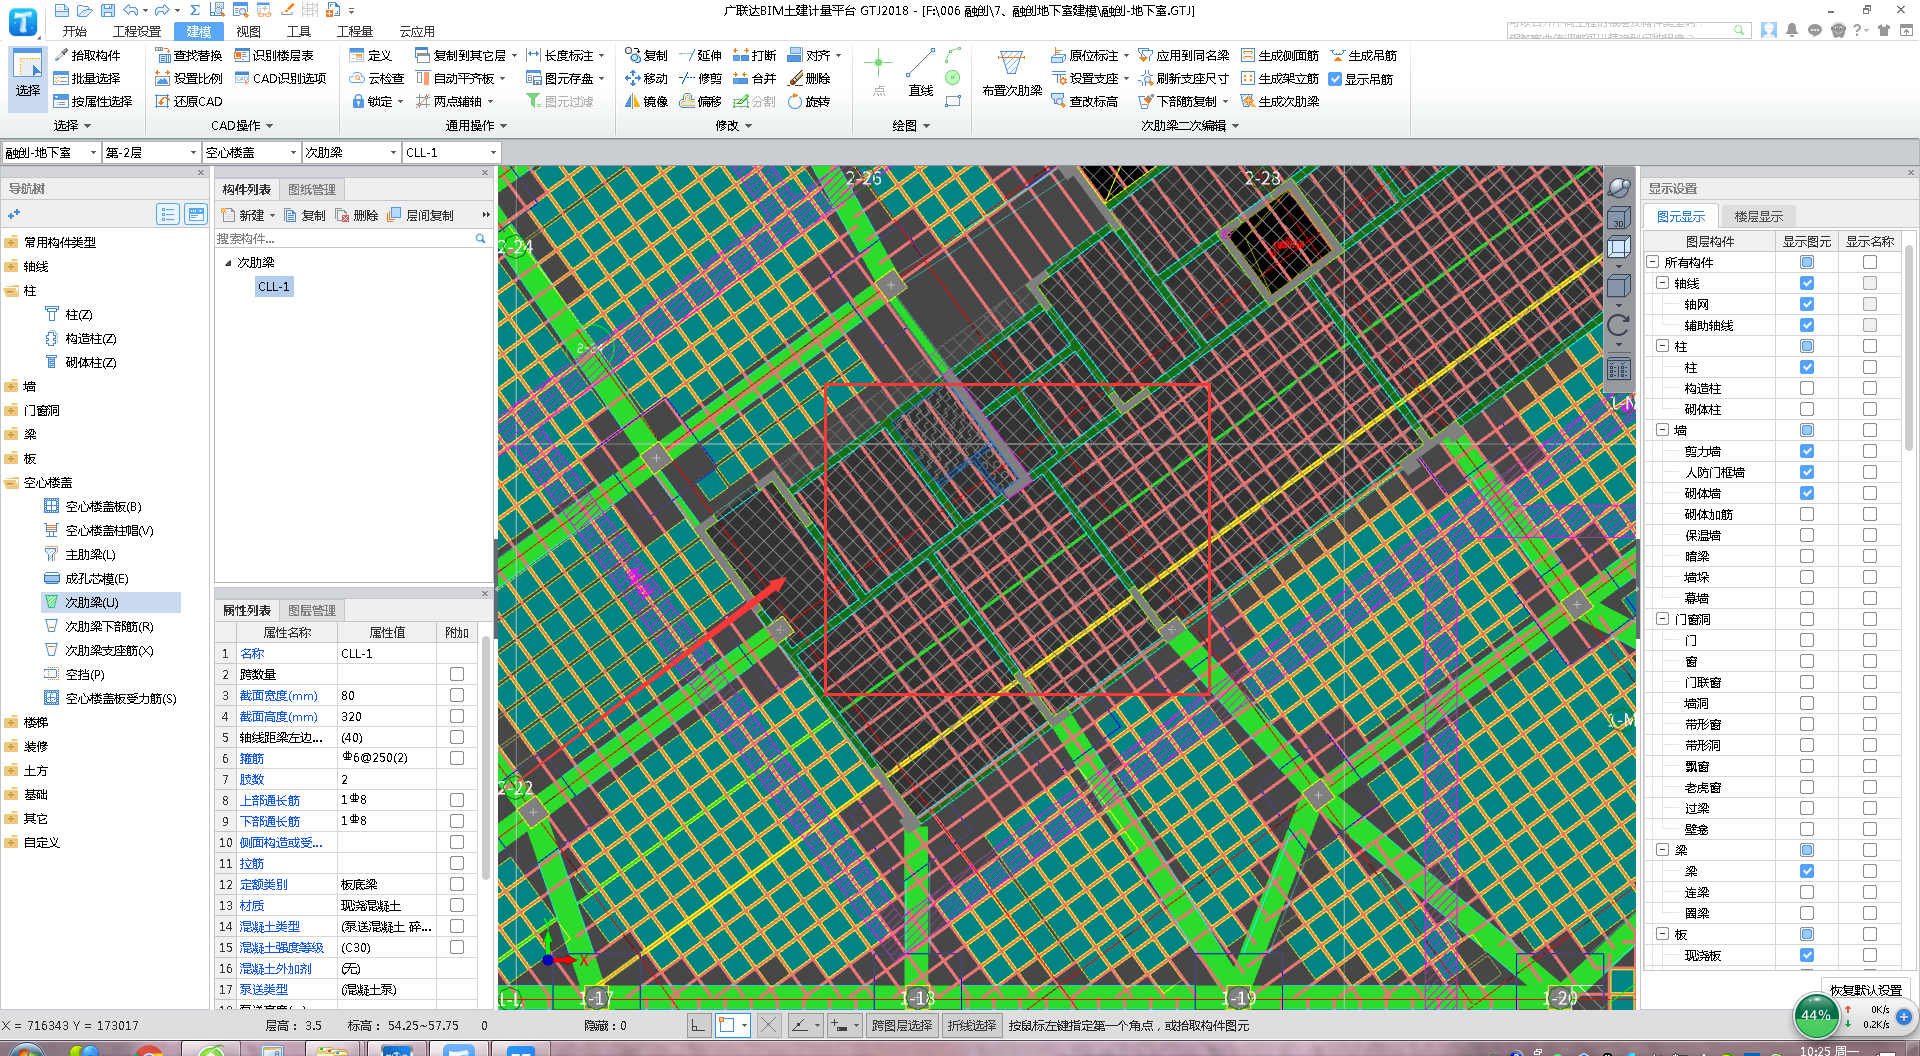Click the 布置次肋梁 tool
This screenshot has height=1056, width=1920.
(1011, 73)
